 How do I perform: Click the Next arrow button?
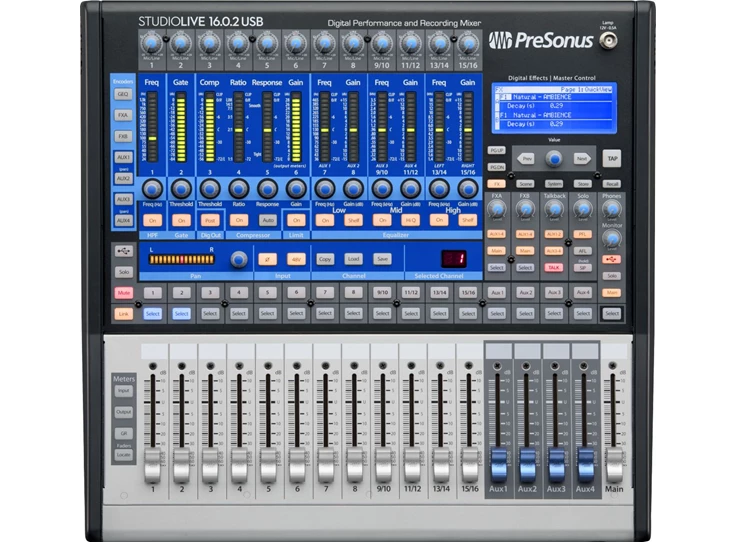pyautogui.click(x=582, y=158)
